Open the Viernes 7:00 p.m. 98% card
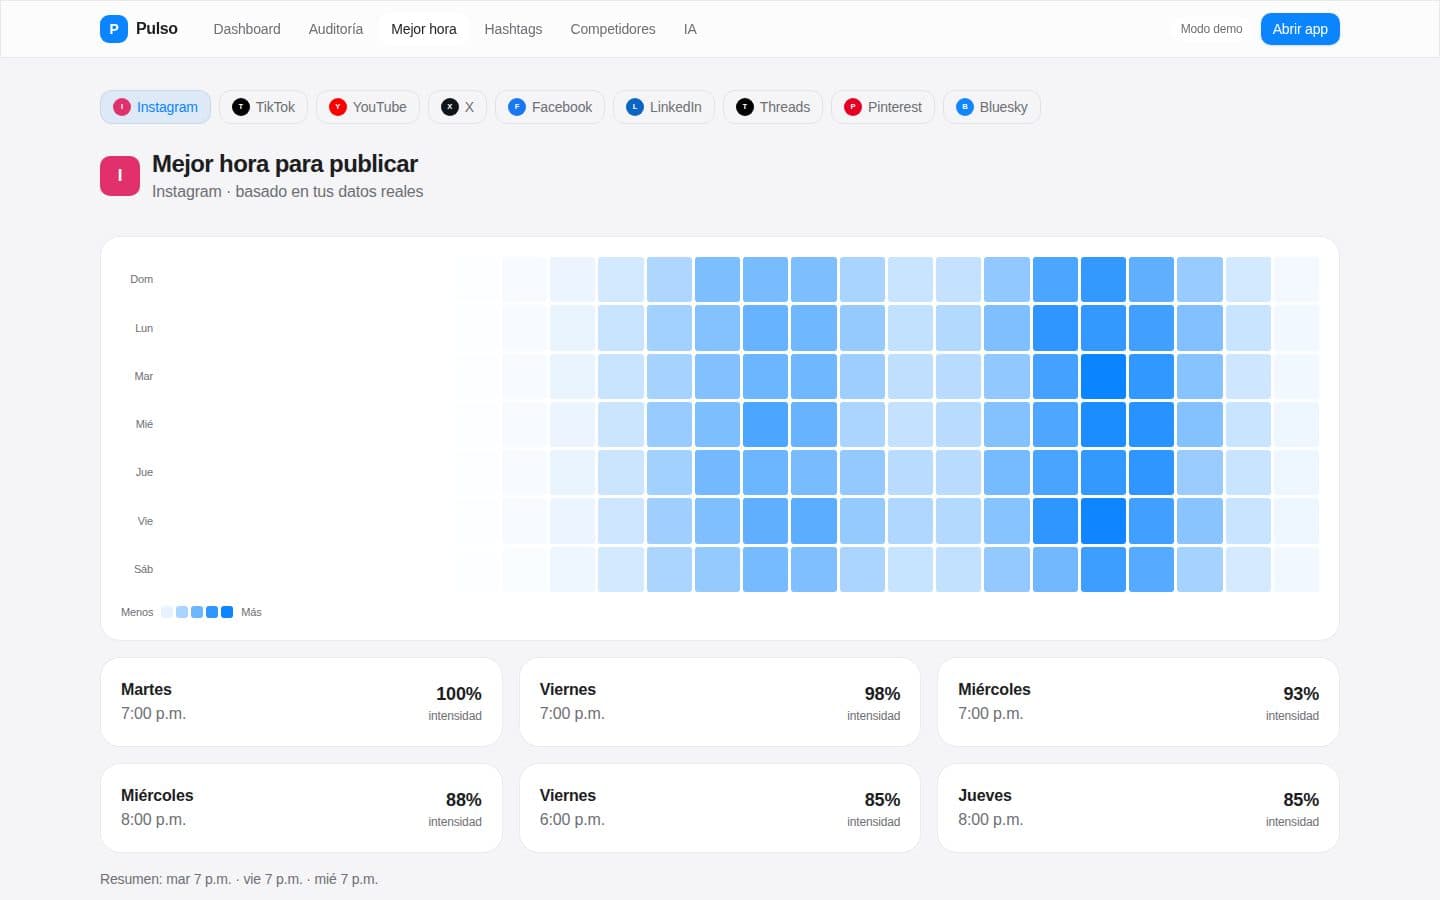1440x900 pixels. [x=720, y=702]
